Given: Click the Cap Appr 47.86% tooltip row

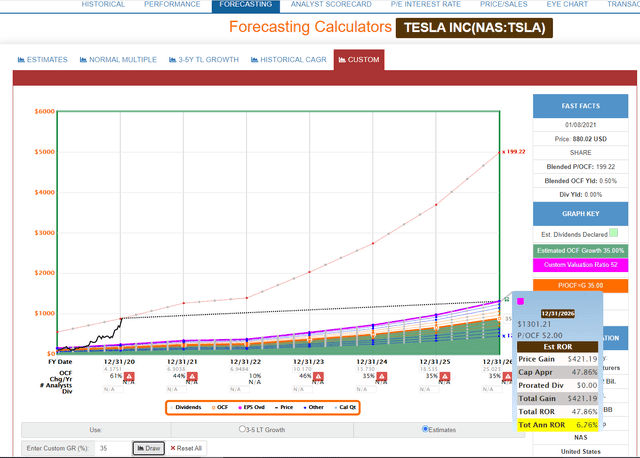Looking at the screenshot, I should (558, 372).
